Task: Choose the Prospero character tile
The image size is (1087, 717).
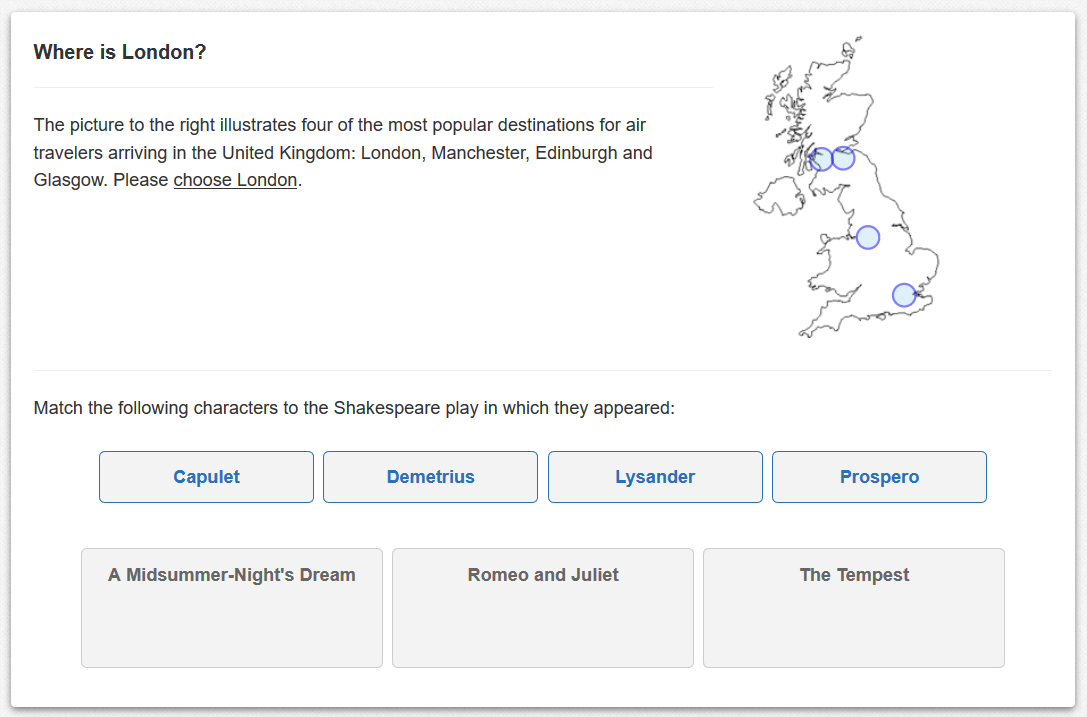Action: point(879,477)
